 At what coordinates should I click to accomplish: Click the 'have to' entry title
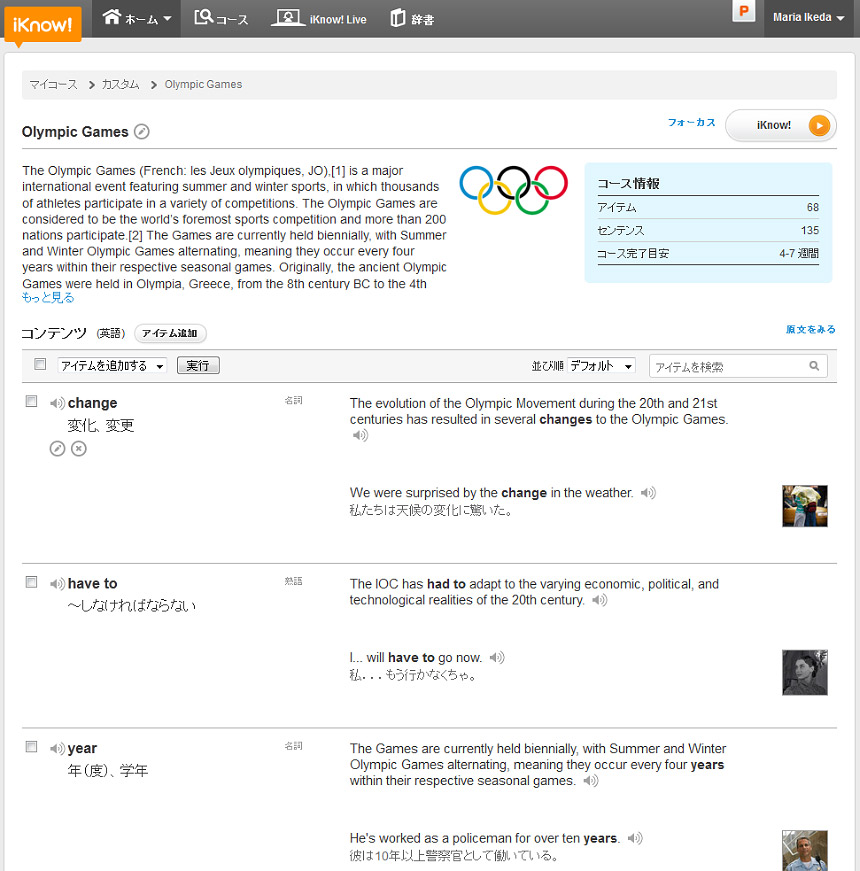92,584
